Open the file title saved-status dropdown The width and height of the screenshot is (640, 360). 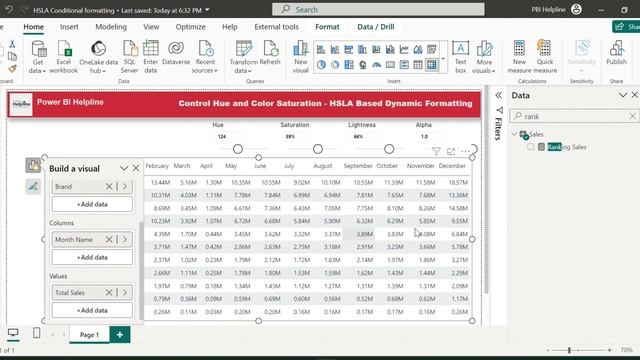(x=207, y=10)
